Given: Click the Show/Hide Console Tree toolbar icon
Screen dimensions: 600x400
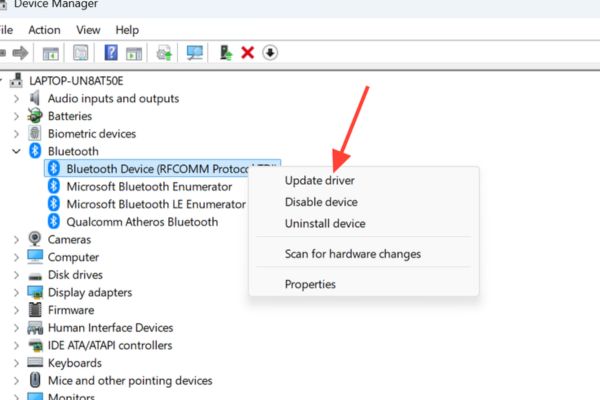Looking at the screenshot, I should pos(51,53).
